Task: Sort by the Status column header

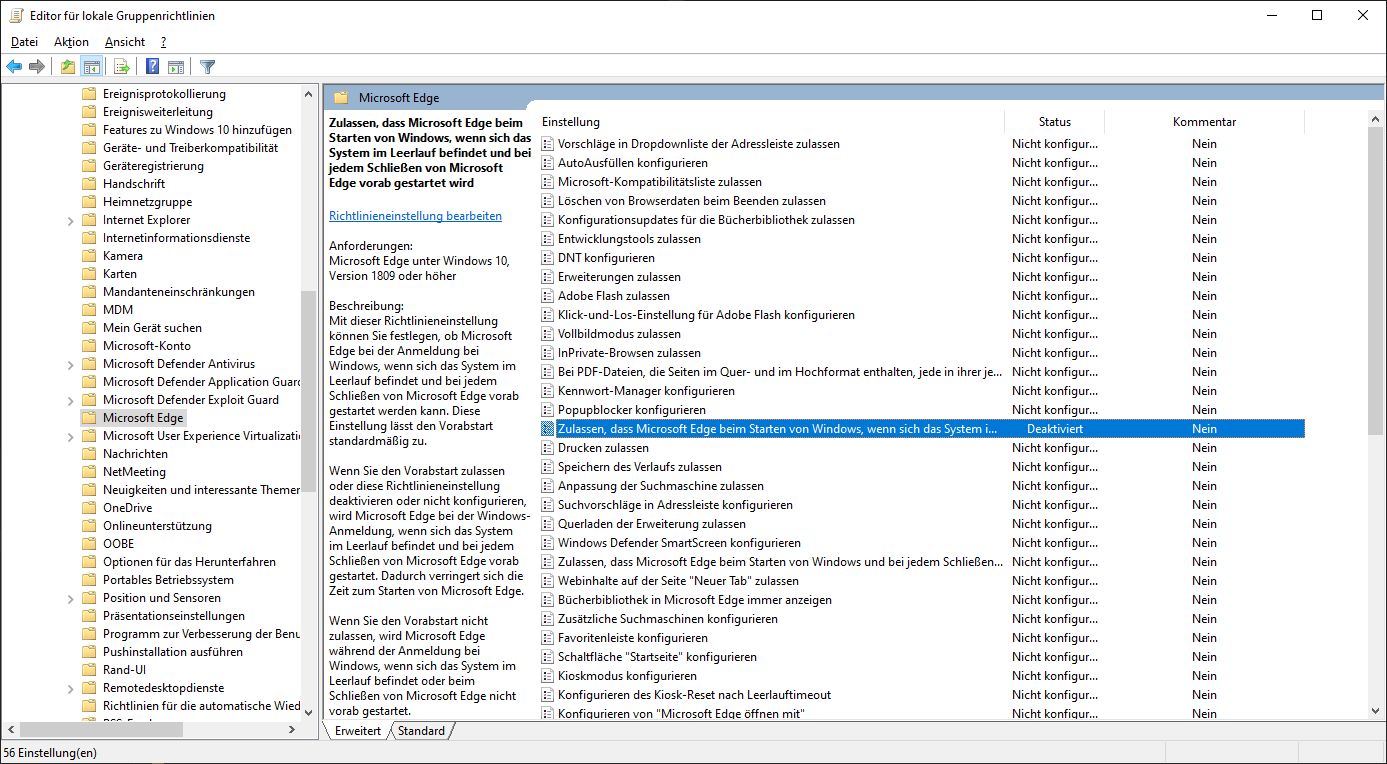Action: [1054, 122]
